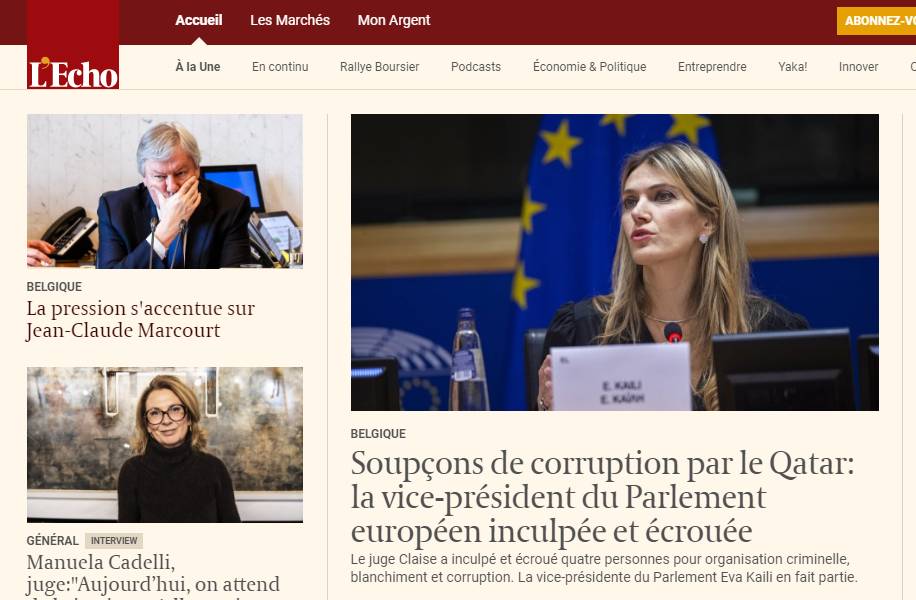Select Économie & Politique menu item
Viewport: 916px width, 600px height.
coord(589,67)
